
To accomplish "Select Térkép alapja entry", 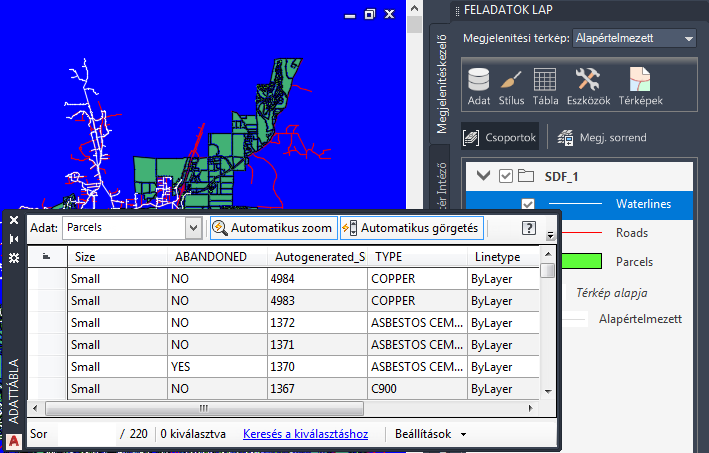I will coord(611,293).
